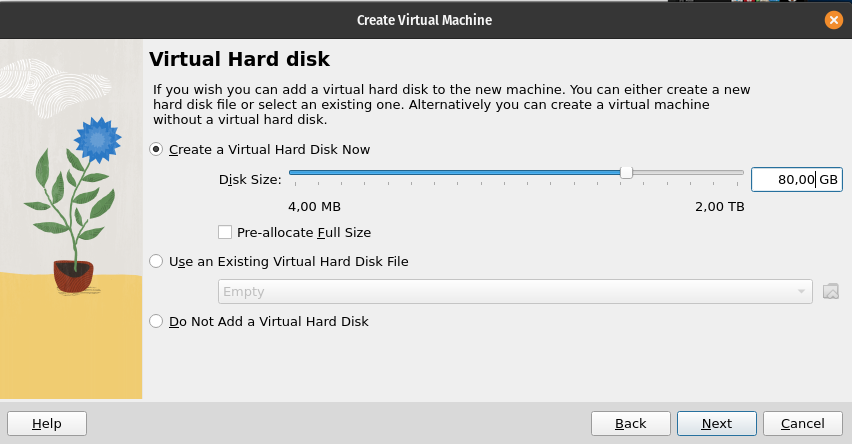Go to the previous step with Back
The height and width of the screenshot is (444, 852).
coord(630,424)
